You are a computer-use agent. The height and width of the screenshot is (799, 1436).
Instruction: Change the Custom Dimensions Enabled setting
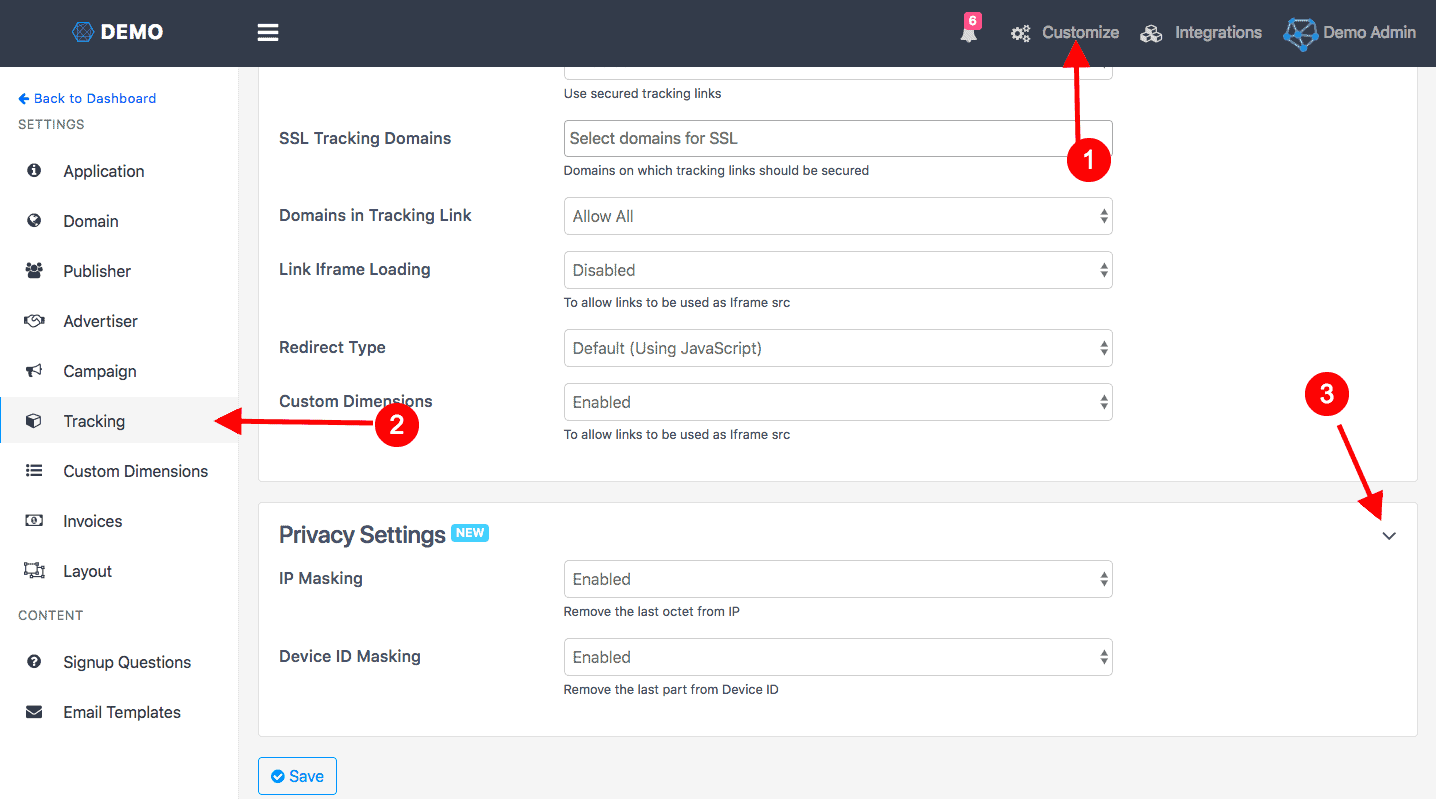click(x=837, y=402)
